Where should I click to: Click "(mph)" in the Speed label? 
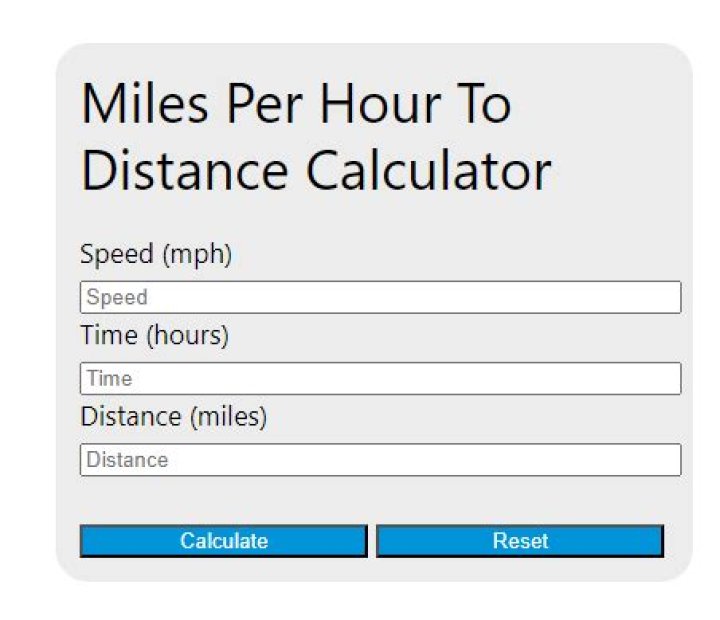195,255
